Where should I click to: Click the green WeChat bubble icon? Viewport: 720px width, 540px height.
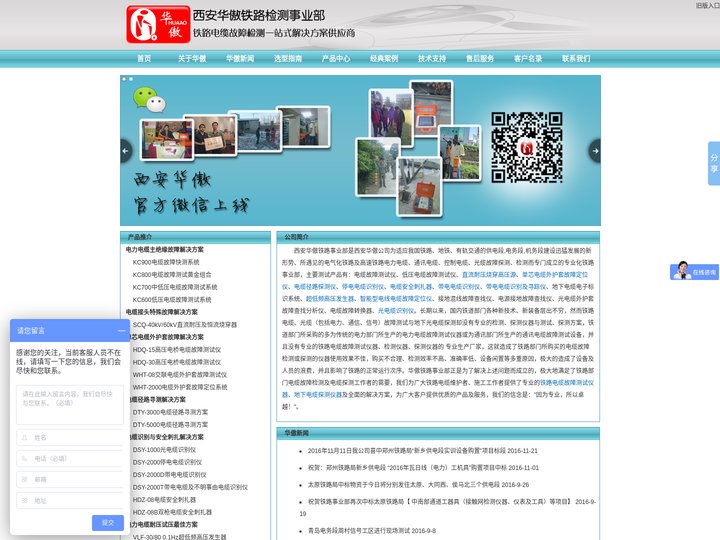[x=149, y=100]
